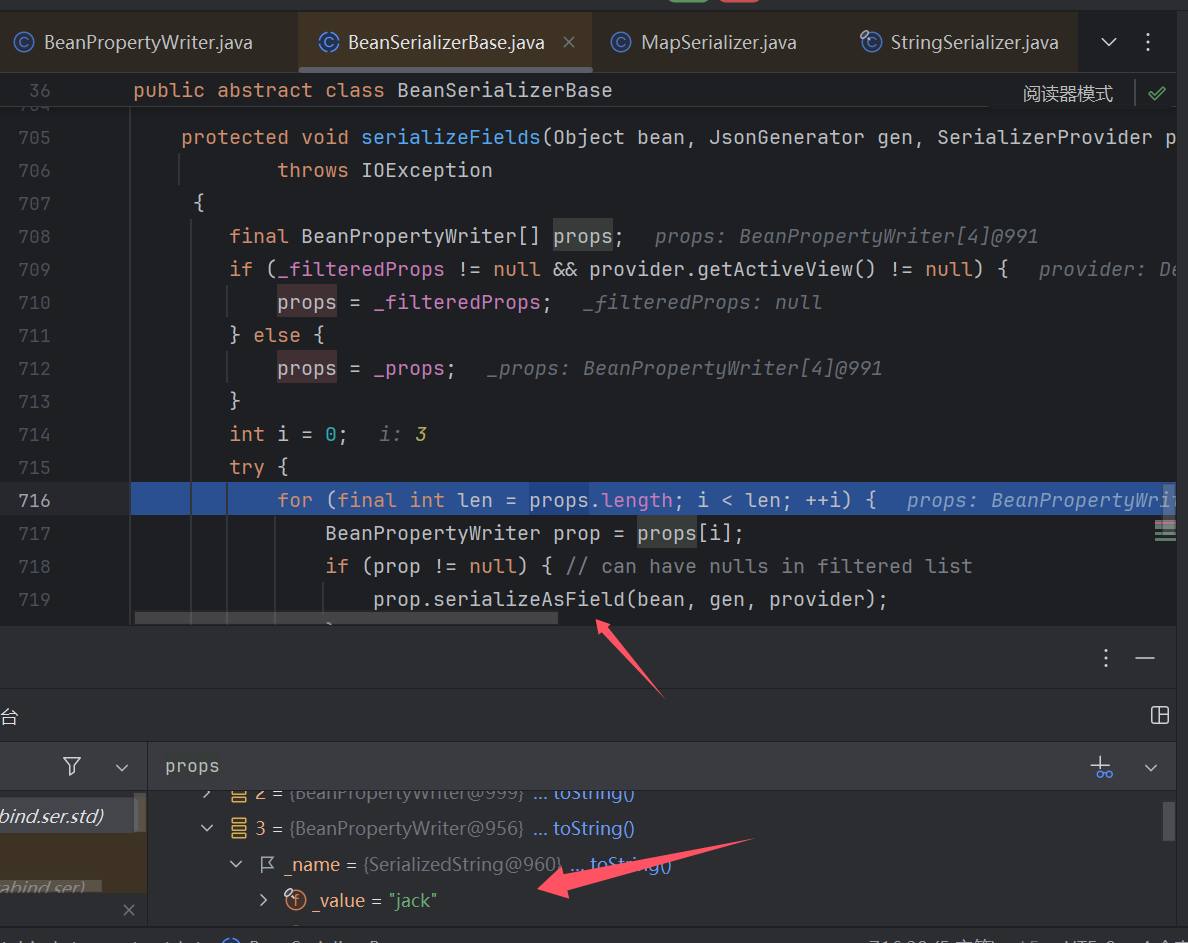Click the BeanSerializerBase.java class file icon
The width and height of the screenshot is (1188, 943).
pyautogui.click(x=328, y=42)
